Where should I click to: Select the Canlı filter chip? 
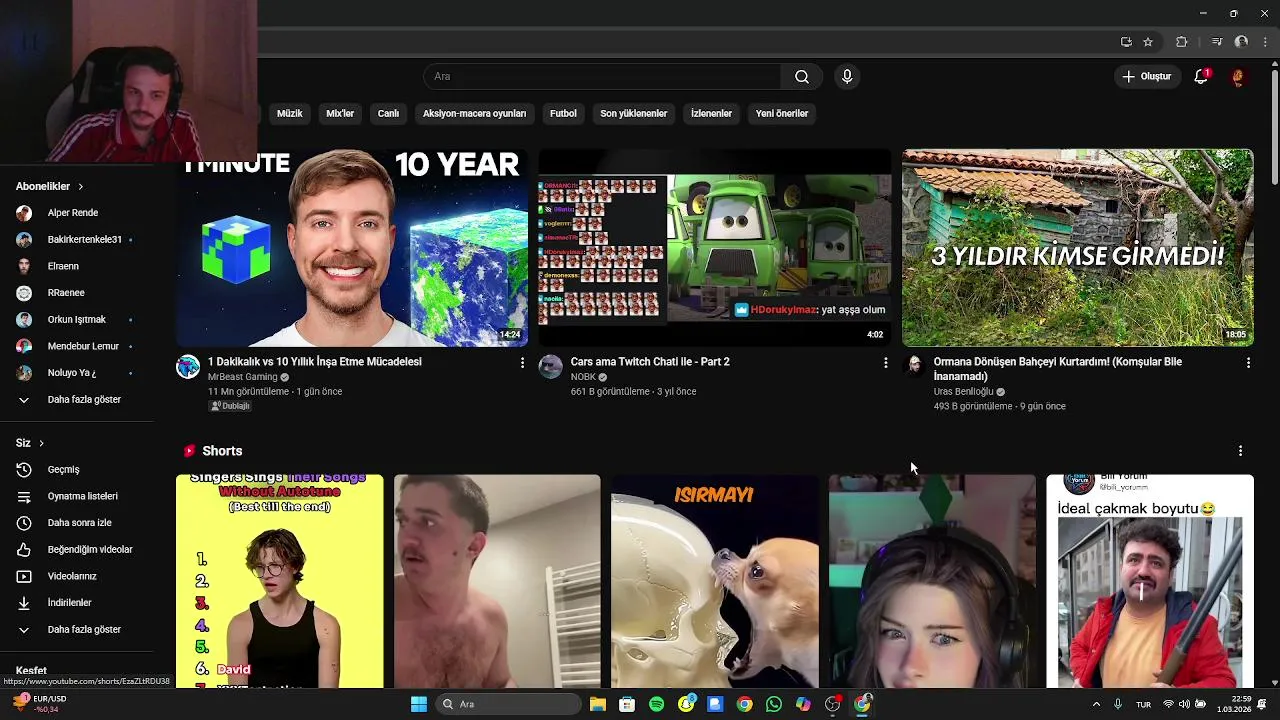[x=388, y=114]
